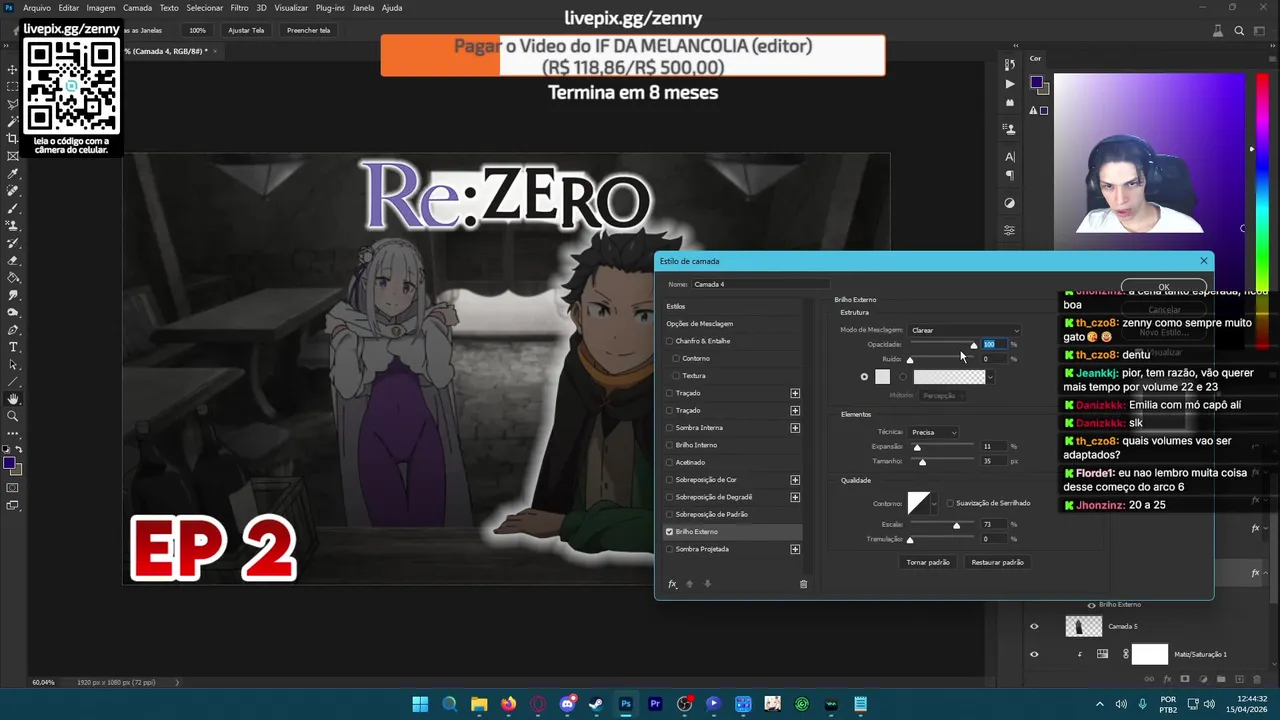Select the Path Selection arrow tool
Image resolution: width=1280 pixels, height=720 pixels.
tap(13, 364)
